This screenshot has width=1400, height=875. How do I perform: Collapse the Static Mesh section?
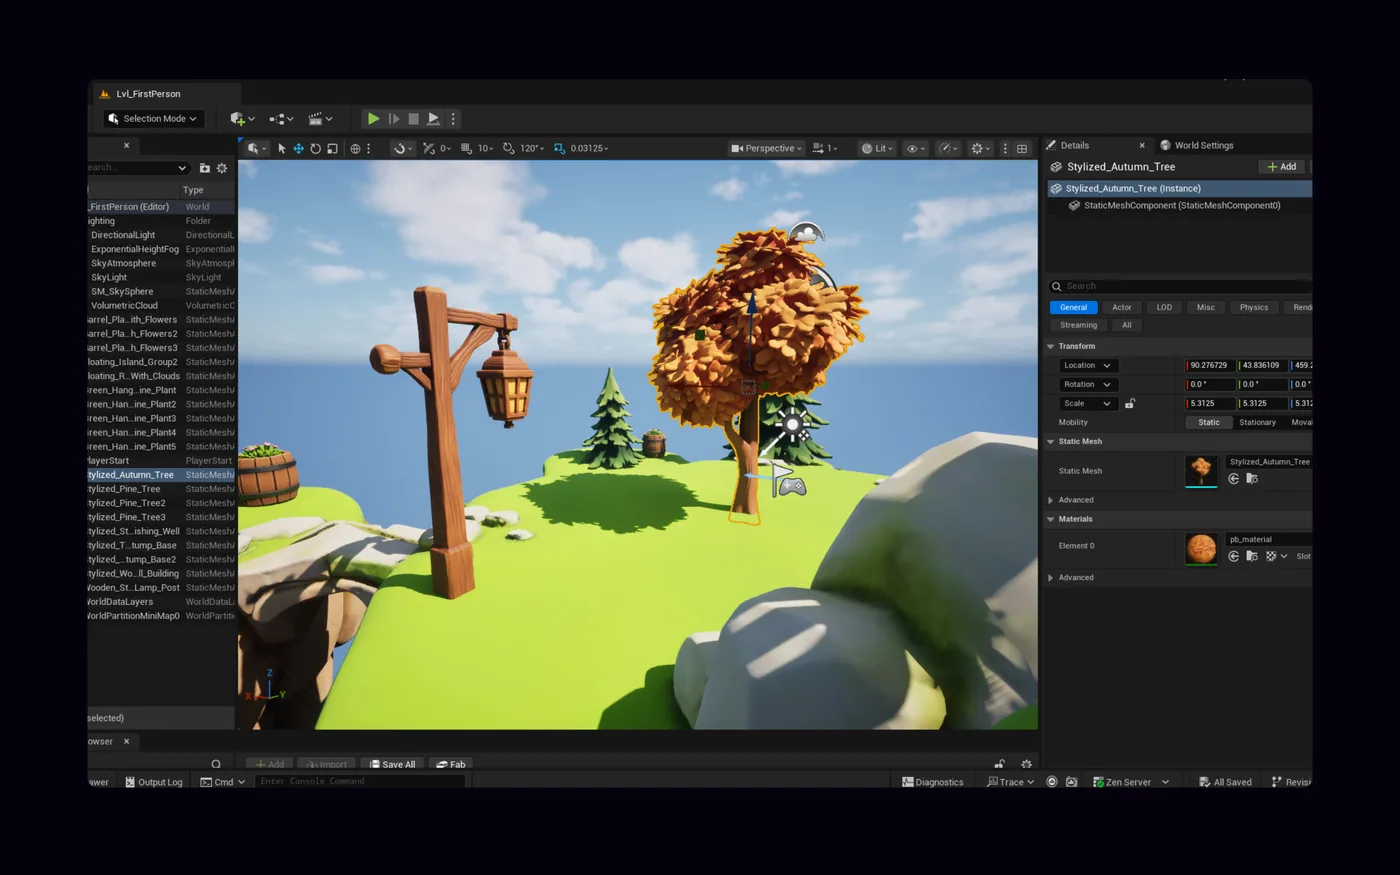pyautogui.click(x=1051, y=441)
